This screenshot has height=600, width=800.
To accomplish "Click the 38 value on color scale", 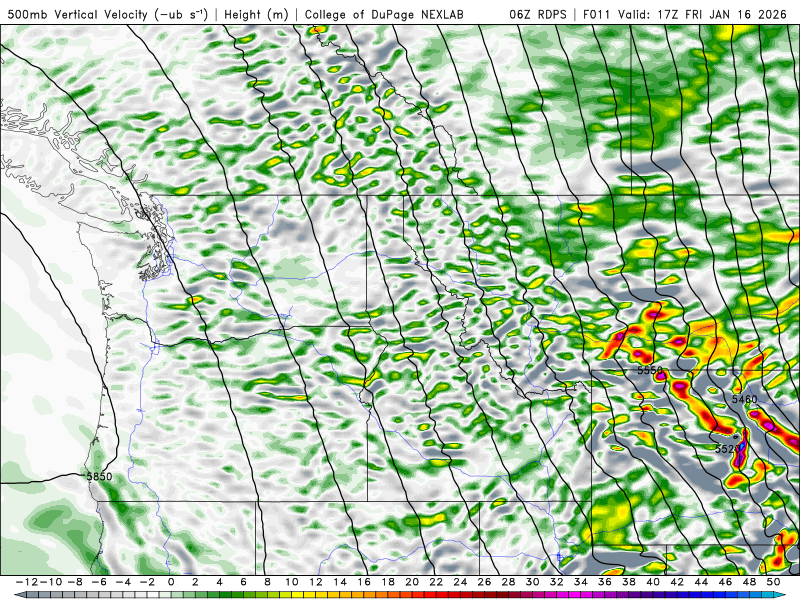I will click(629, 582).
